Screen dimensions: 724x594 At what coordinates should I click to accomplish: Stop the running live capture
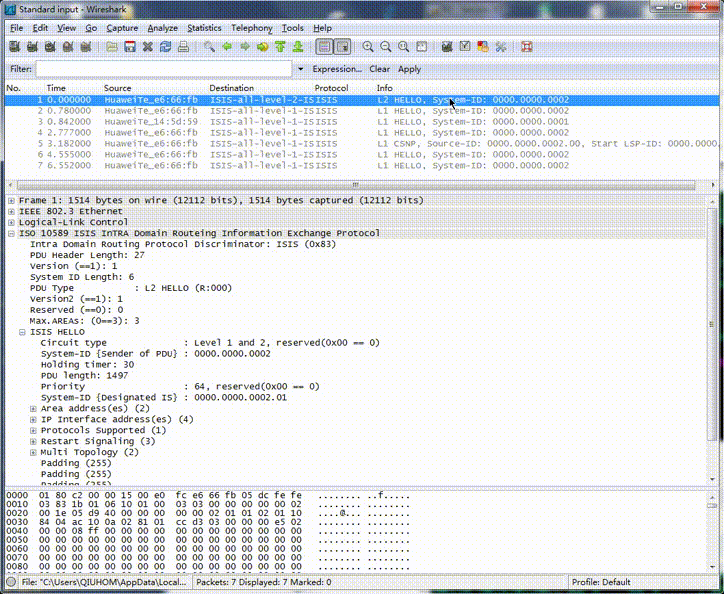[68, 47]
